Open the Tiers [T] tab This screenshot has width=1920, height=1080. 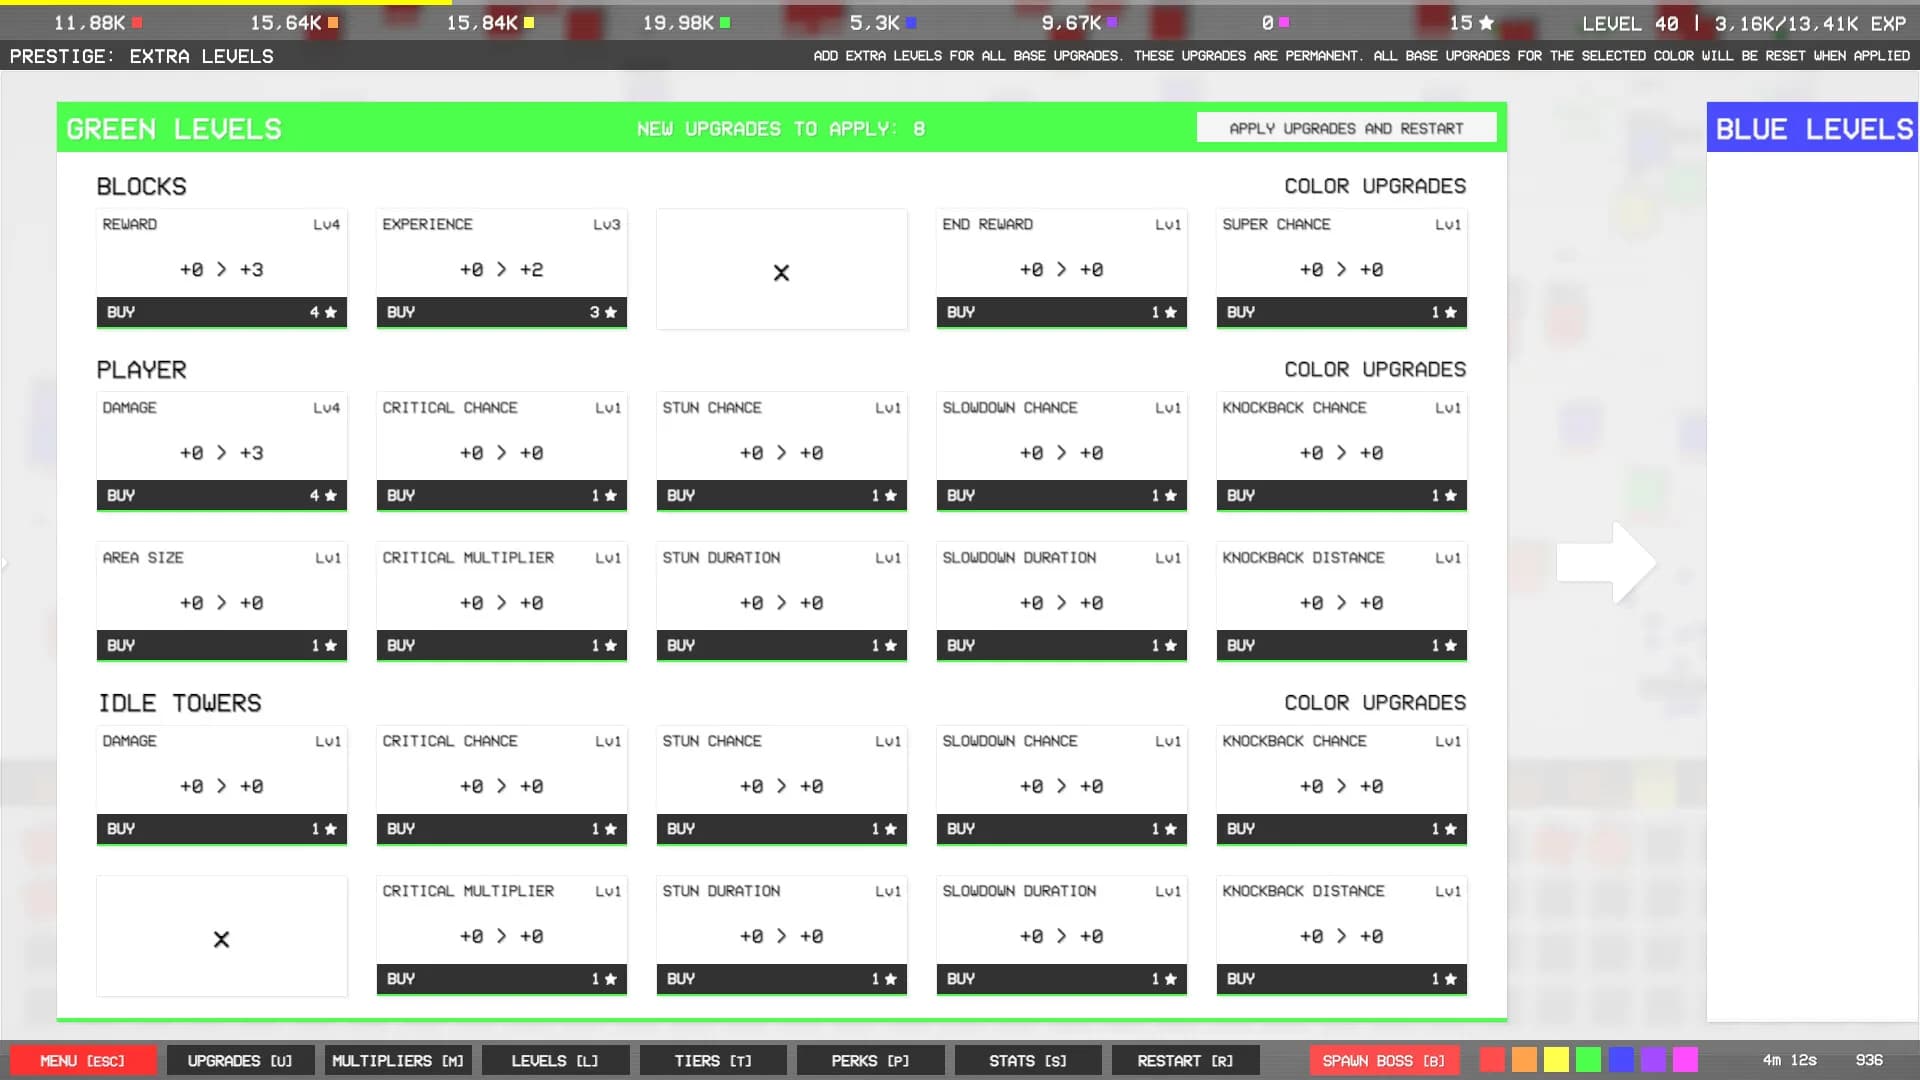713,1061
